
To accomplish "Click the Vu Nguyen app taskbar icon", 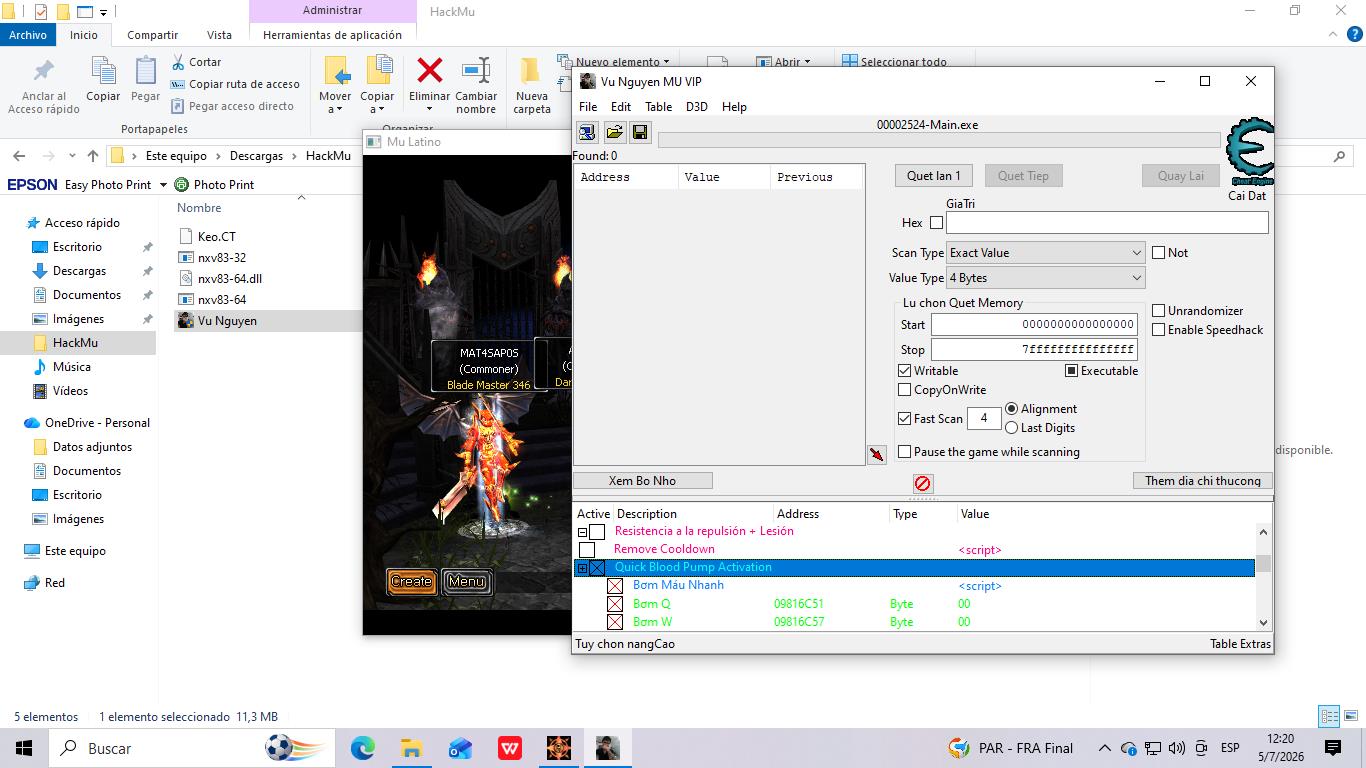I will [x=607, y=748].
